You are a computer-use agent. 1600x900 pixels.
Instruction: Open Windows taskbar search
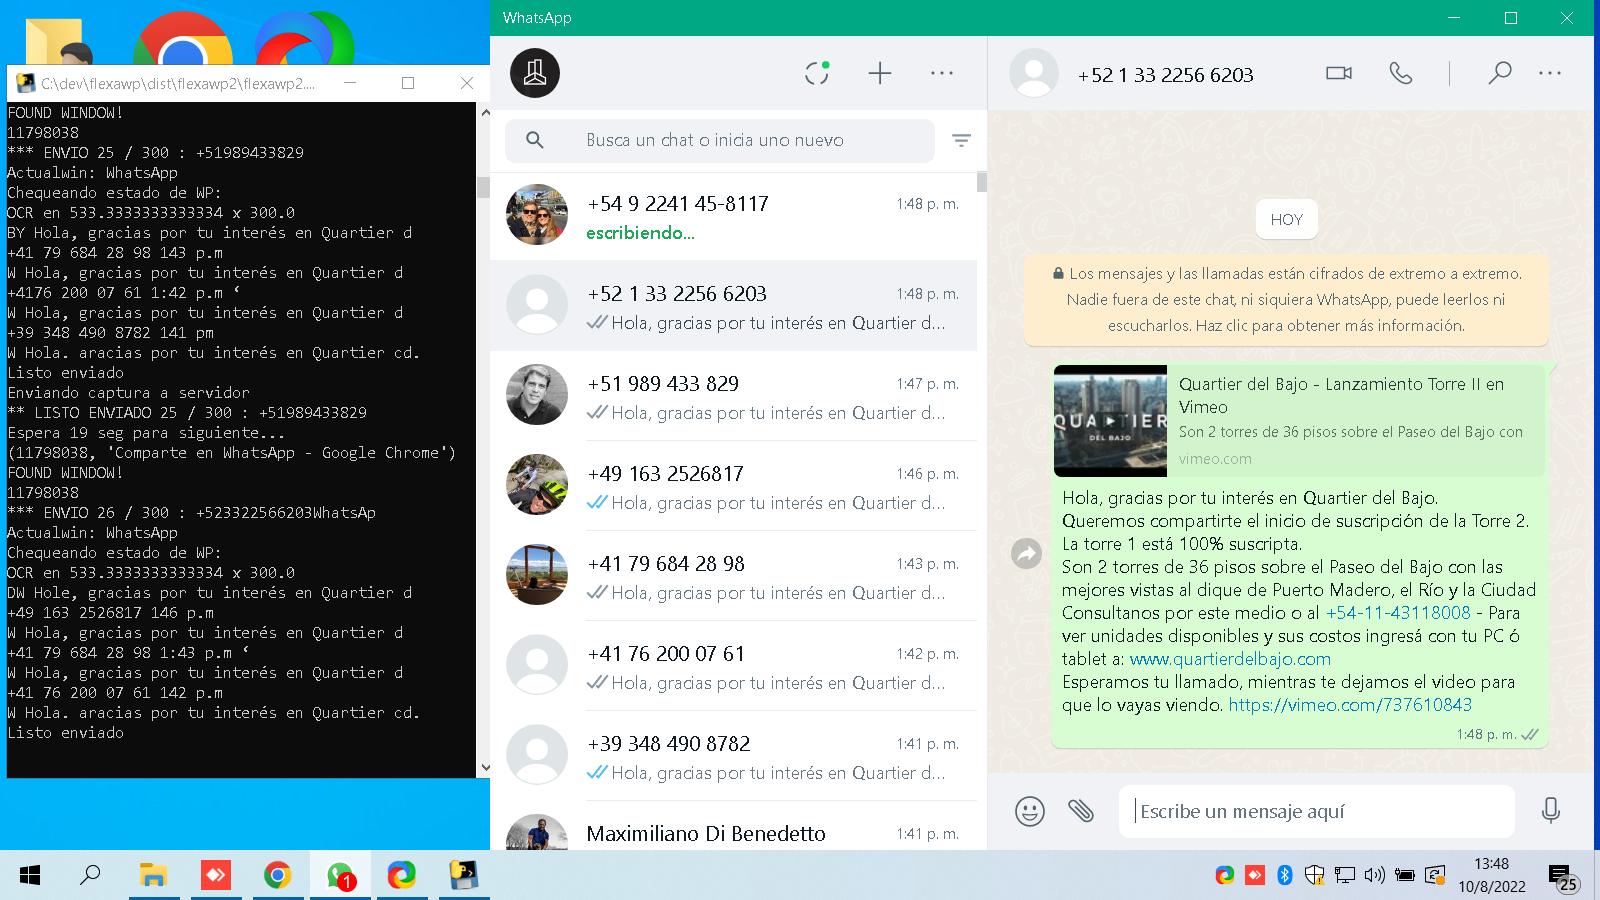(90, 876)
